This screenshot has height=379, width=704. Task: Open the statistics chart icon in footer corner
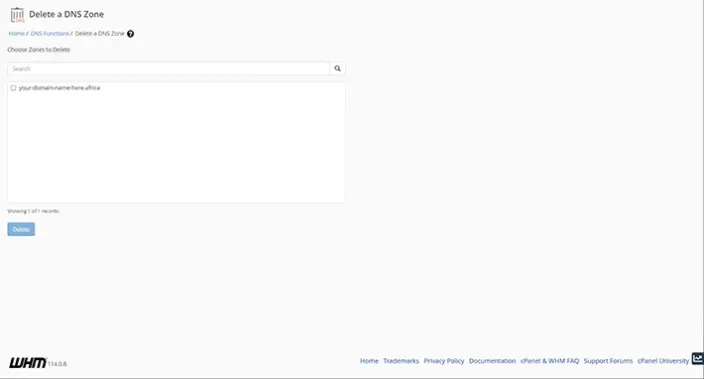point(697,358)
